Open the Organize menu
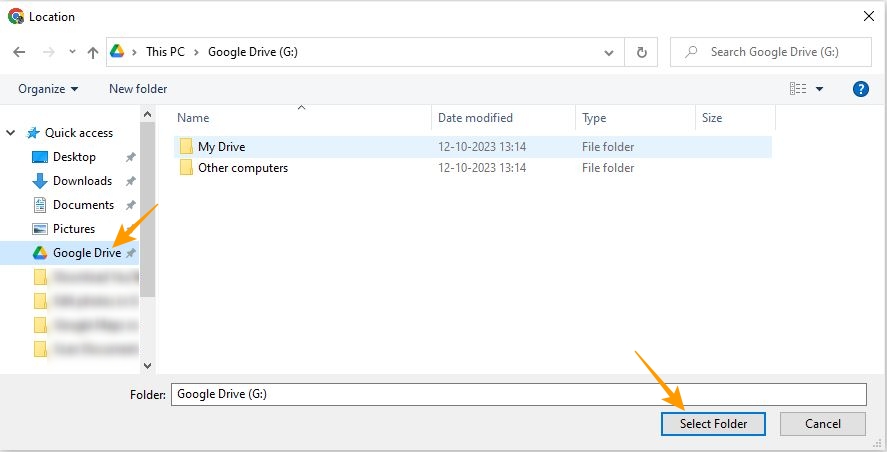The image size is (887, 452). [x=48, y=89]
